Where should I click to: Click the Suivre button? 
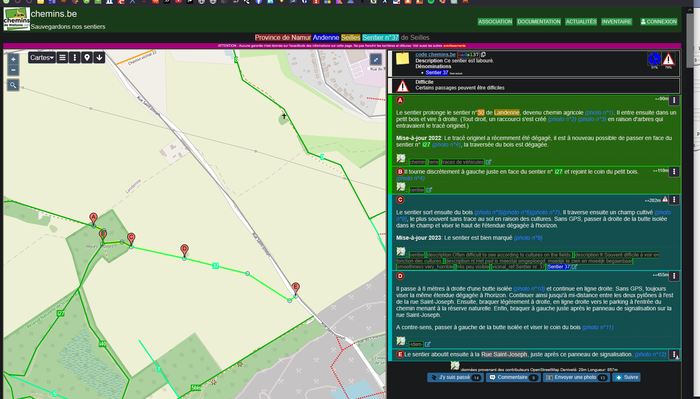point(626,378)
